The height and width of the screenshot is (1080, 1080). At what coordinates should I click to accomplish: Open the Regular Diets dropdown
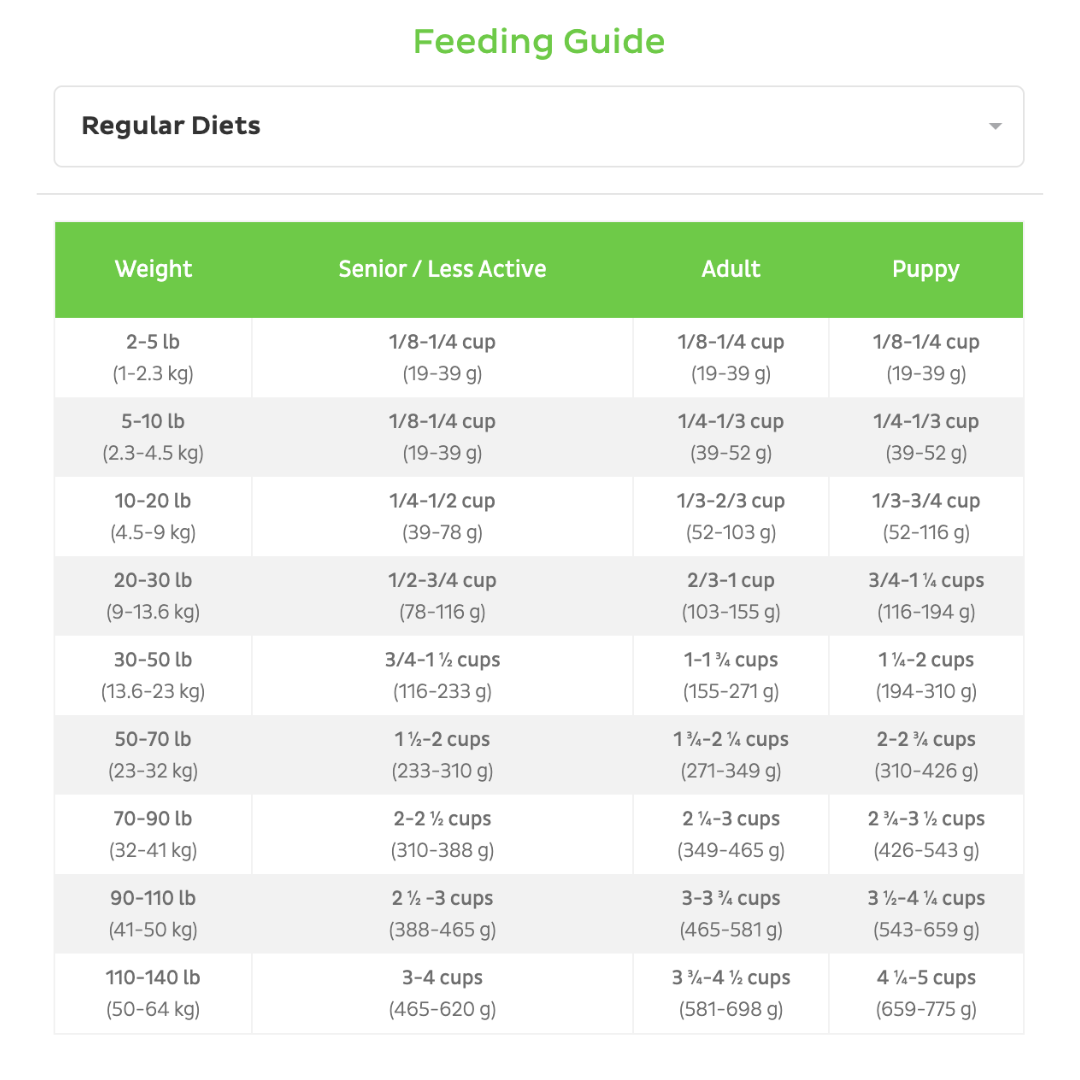(538, 126)
